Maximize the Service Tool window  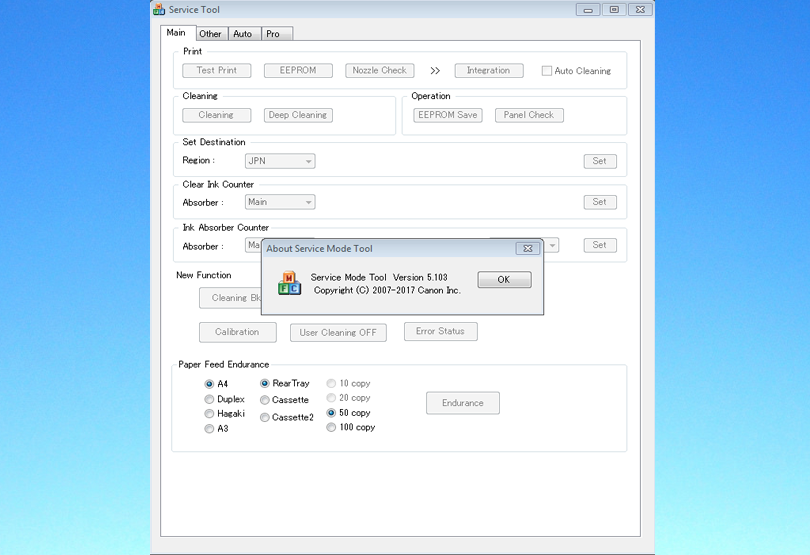click(x=614, y=10)
